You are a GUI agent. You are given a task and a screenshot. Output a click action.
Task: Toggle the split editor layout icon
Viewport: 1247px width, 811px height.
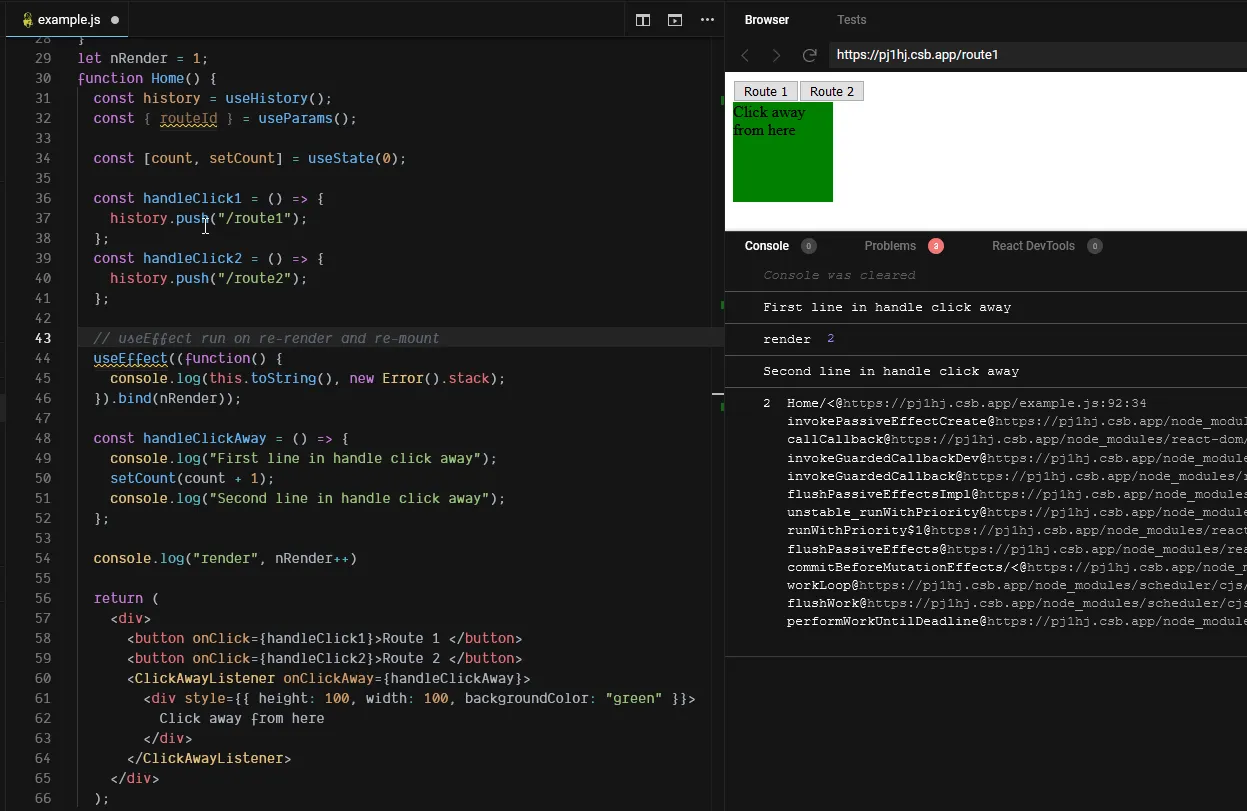click(x=643, y=20)
